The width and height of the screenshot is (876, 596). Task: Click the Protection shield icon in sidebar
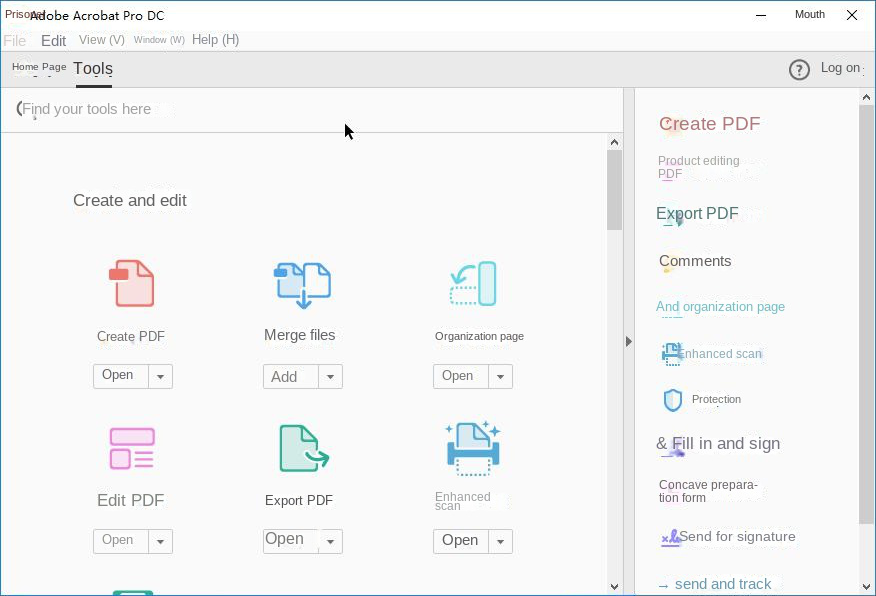click(673, 400)
